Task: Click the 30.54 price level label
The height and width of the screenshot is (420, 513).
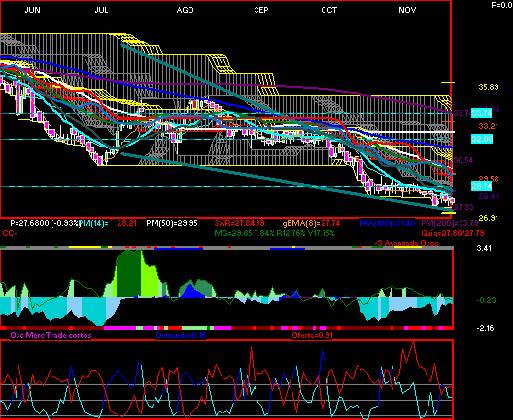Action: (x=463, y=160)
